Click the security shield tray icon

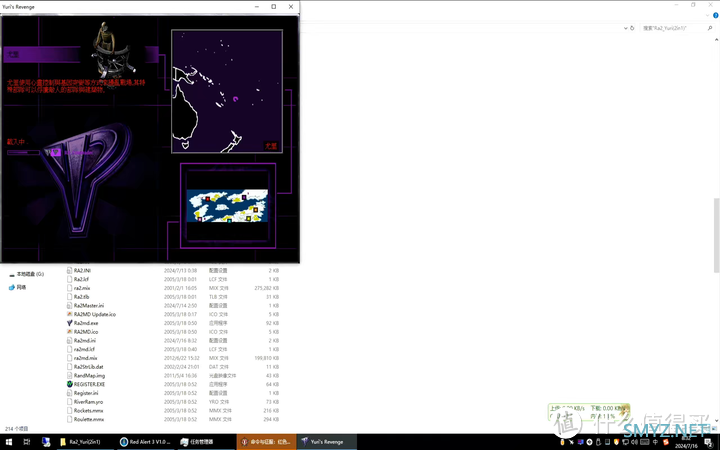616,442
